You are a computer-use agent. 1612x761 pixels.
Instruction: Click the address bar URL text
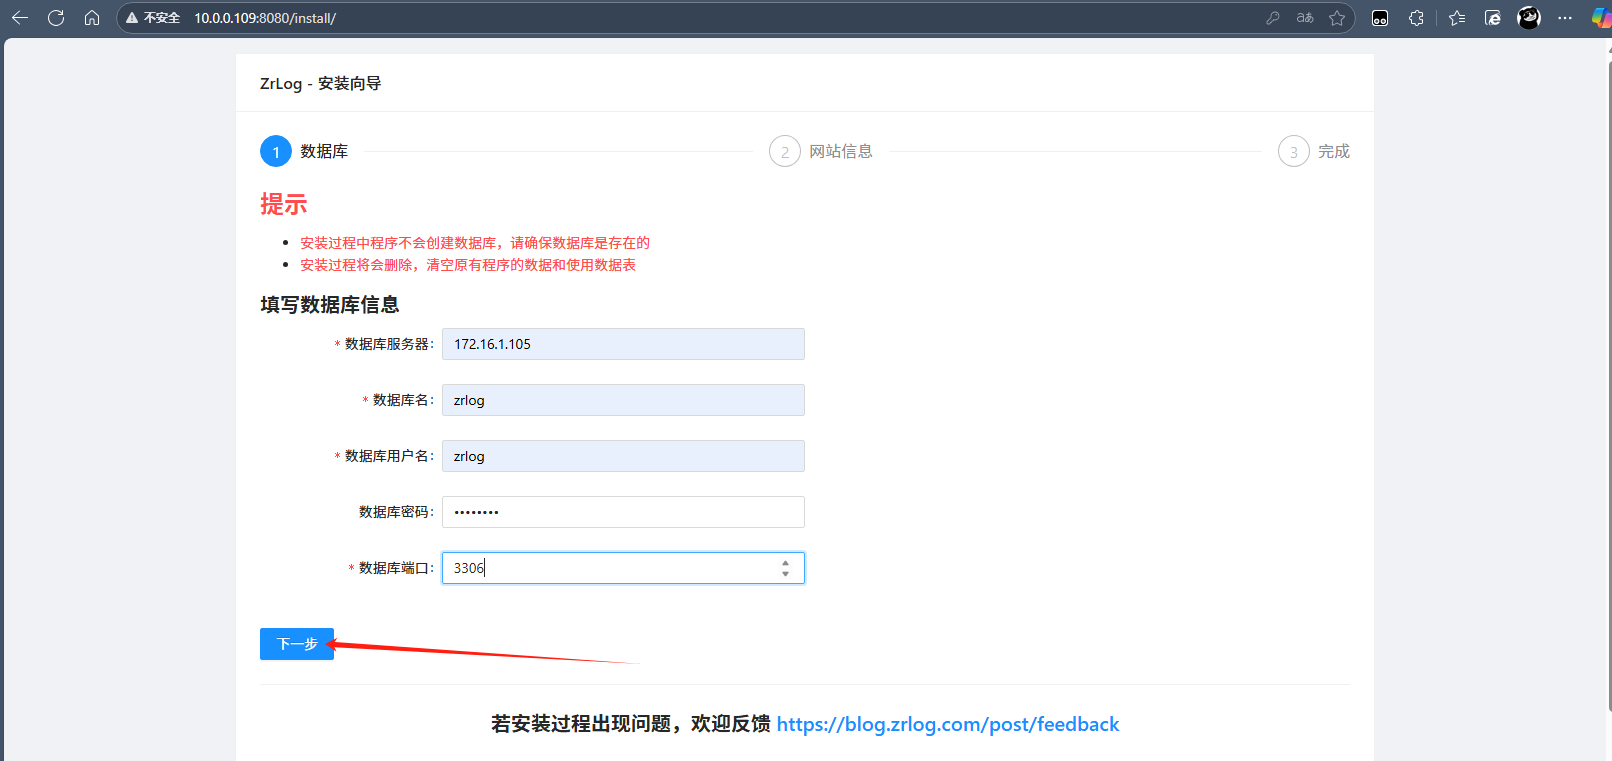coord(265,18)
